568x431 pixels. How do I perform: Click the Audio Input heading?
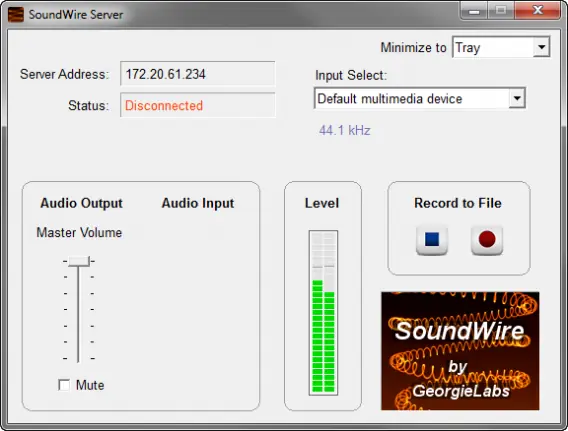pyautogui.click(x=198, y=203)
